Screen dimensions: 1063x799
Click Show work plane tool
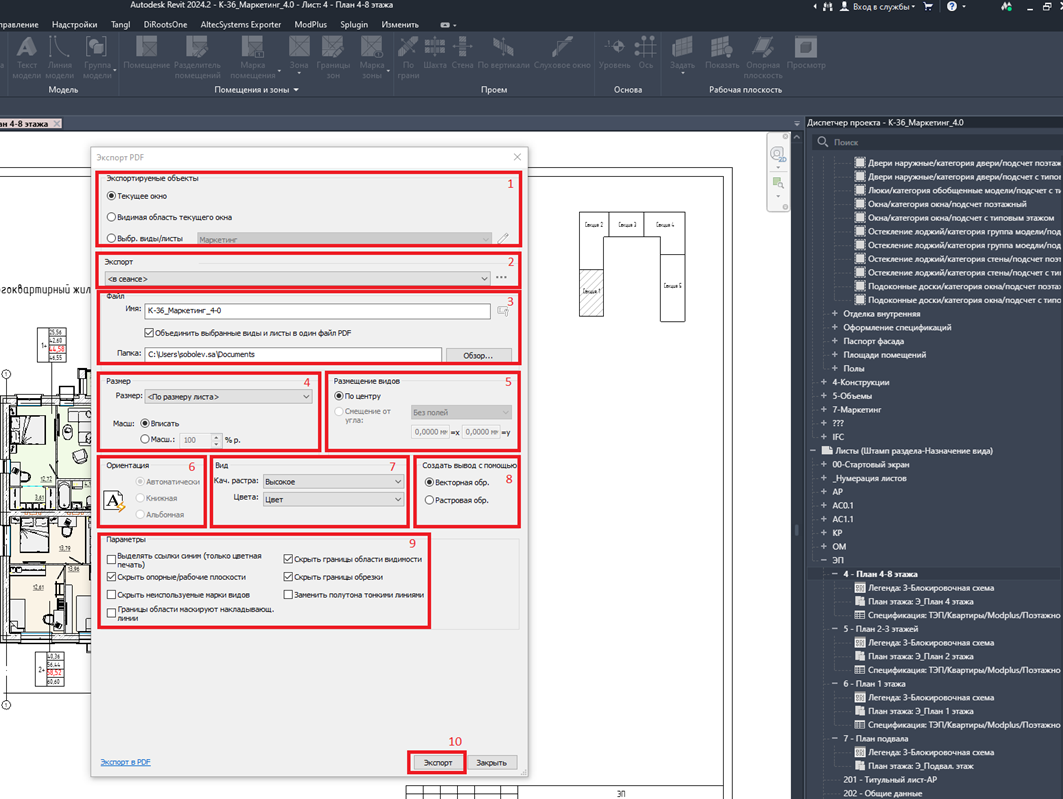click(x=722, y=53)
